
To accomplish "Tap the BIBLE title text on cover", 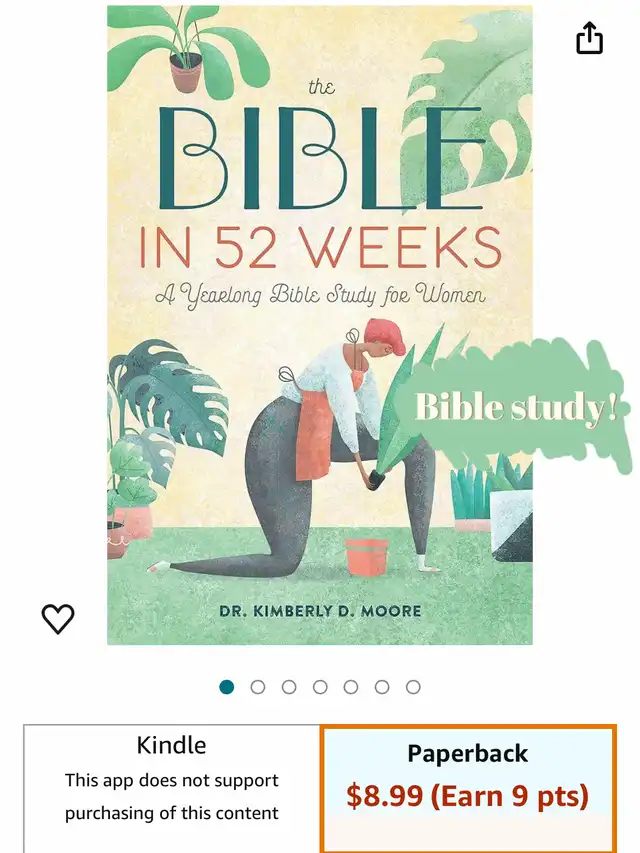I will 321,158.
